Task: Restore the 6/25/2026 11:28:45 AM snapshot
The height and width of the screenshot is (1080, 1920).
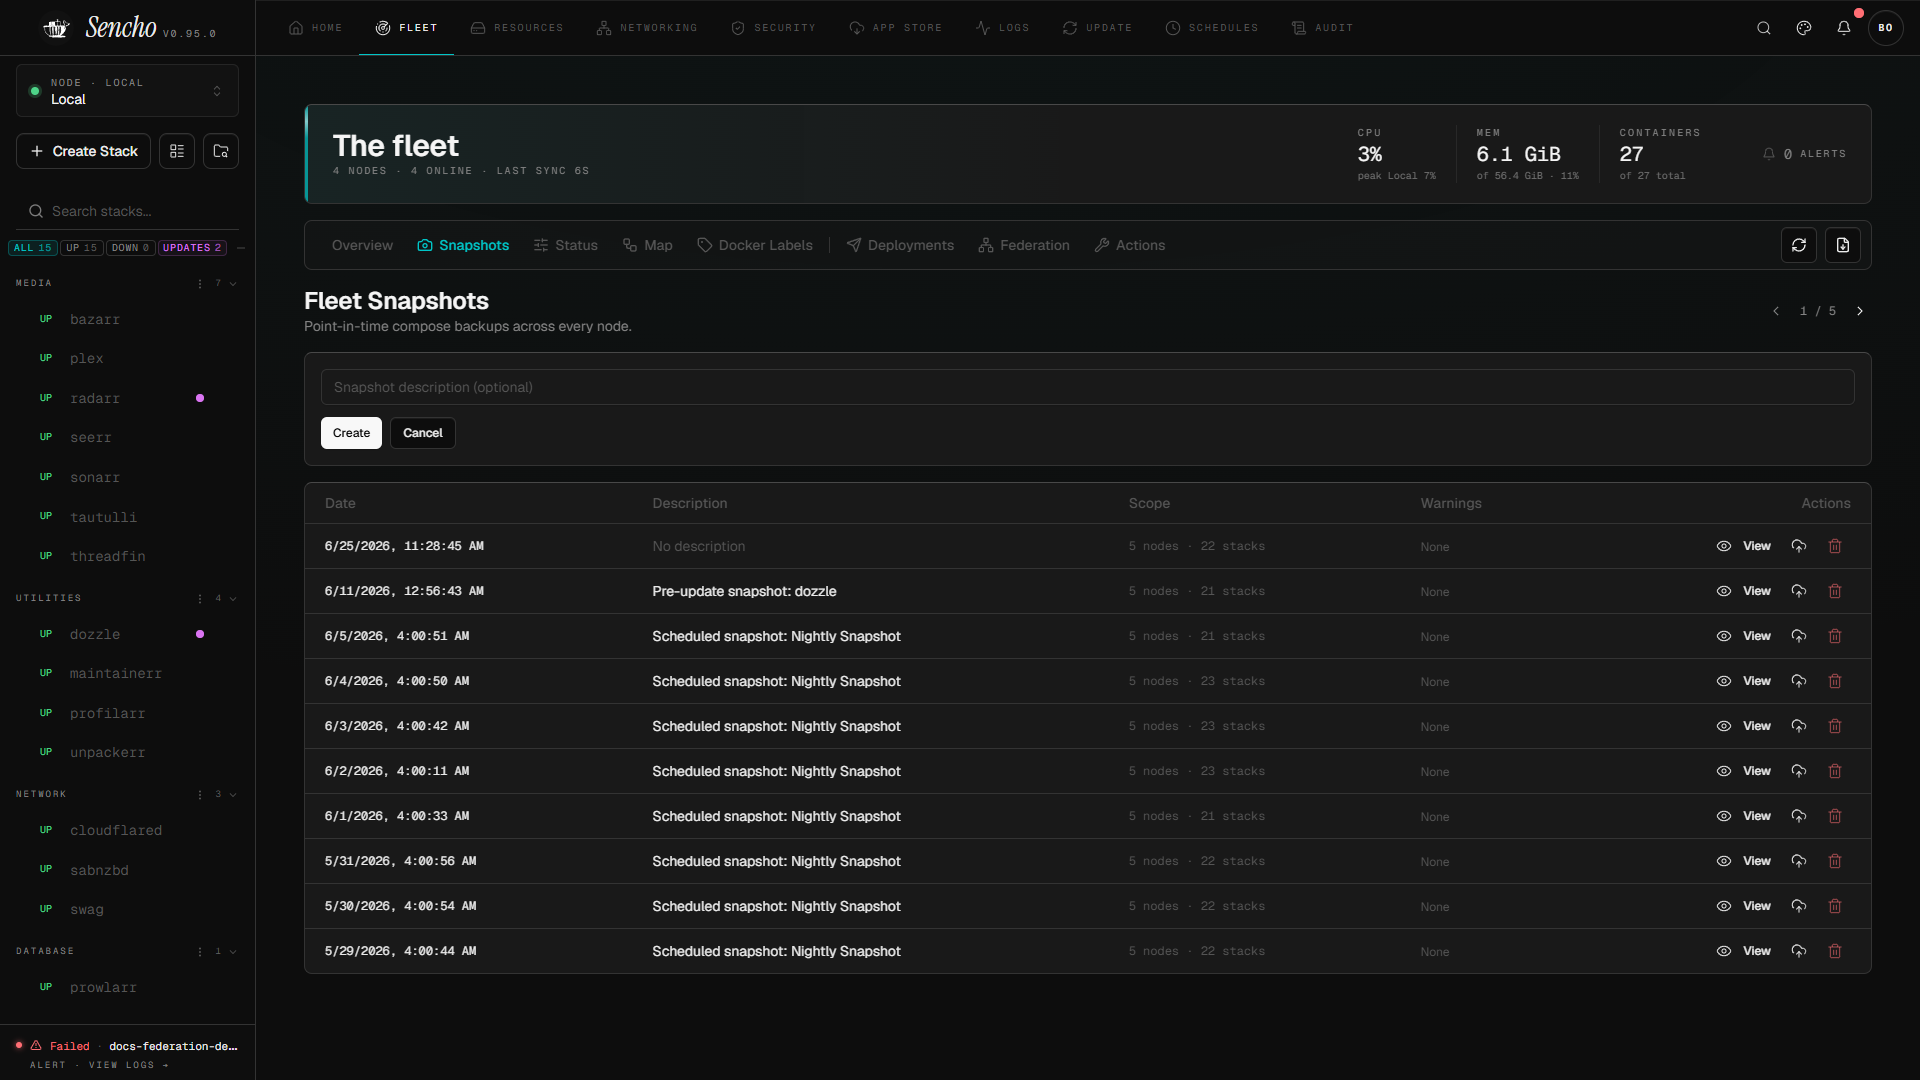Action: tap(1799, 546)
